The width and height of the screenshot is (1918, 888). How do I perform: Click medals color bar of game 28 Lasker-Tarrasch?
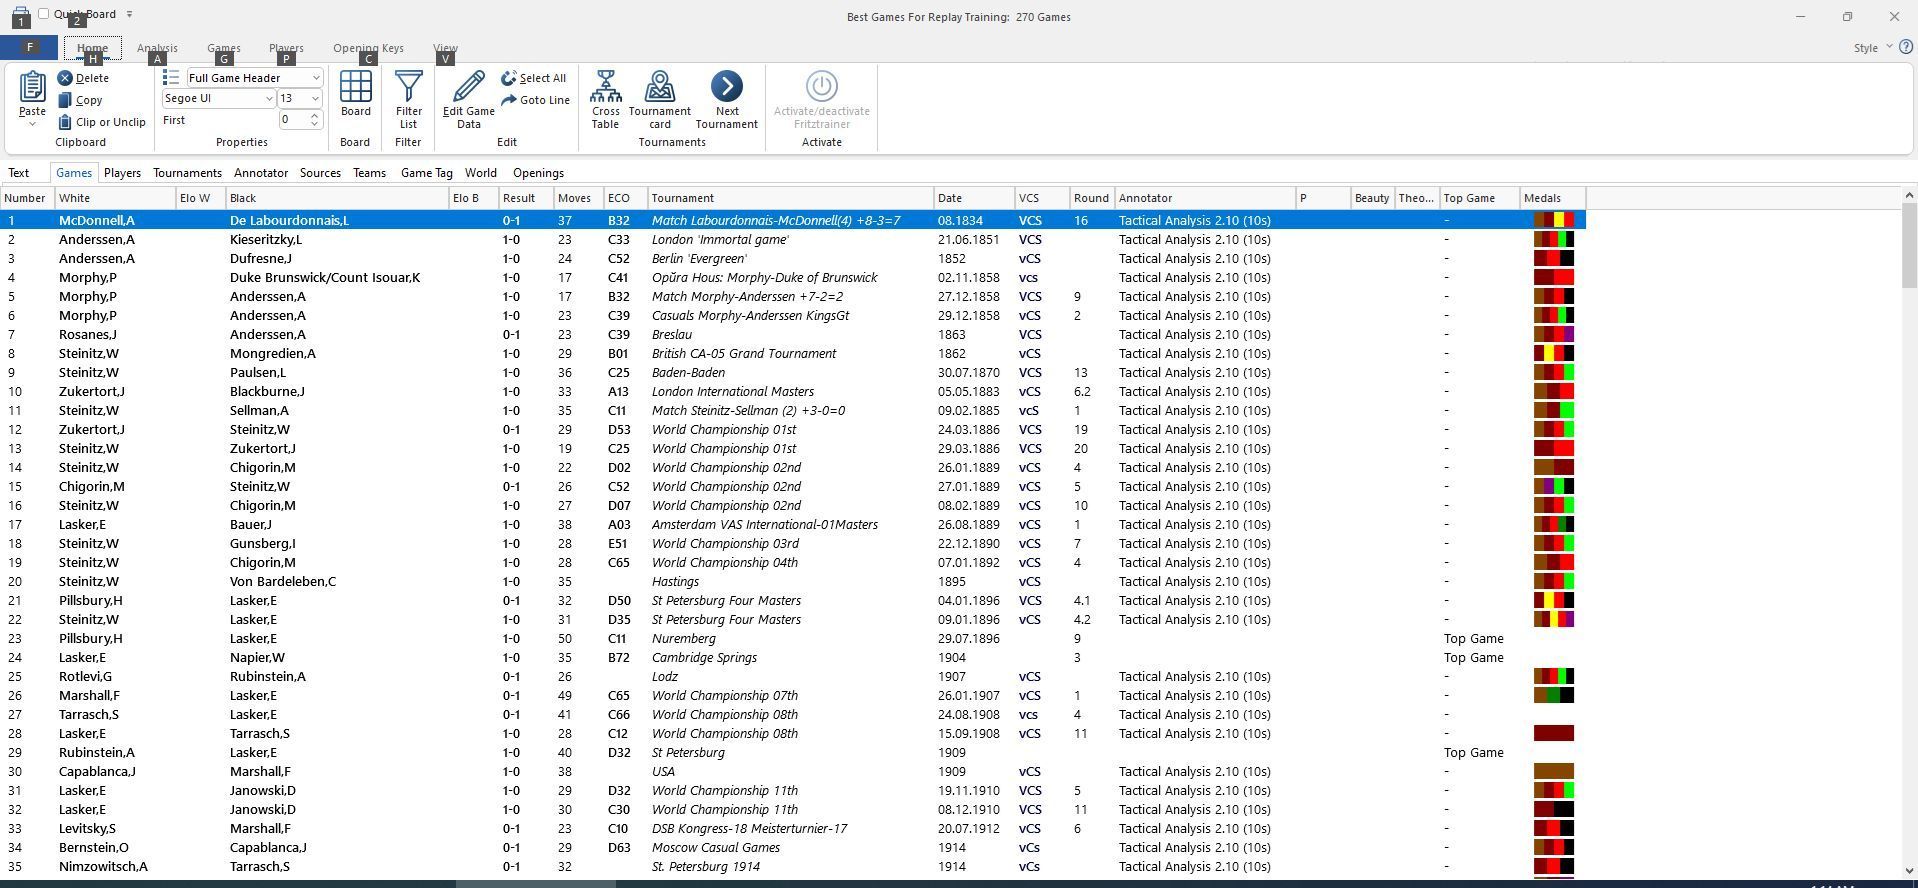pyautogui.click(x=1553, y=733)
